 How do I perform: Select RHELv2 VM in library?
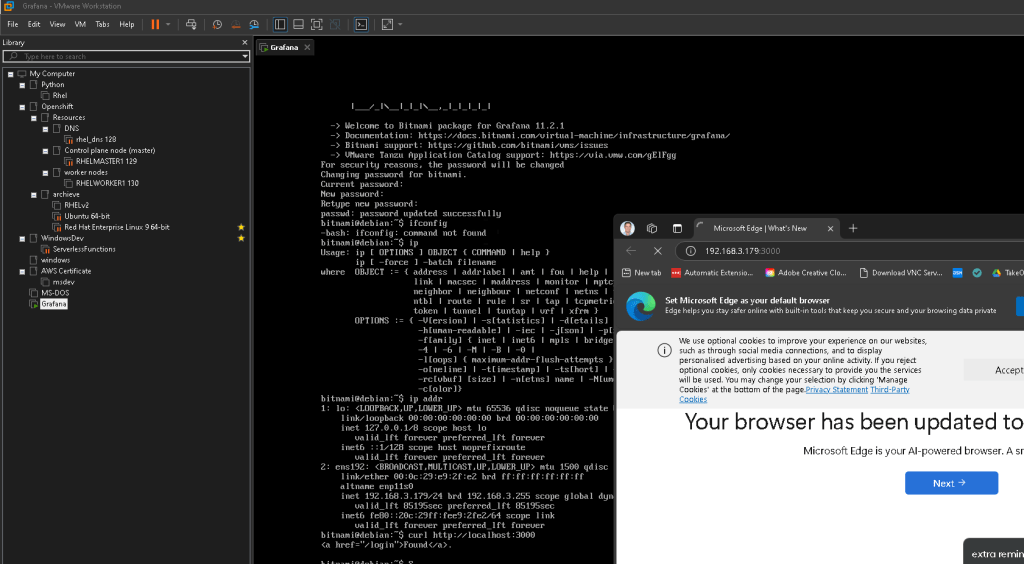(76, 205)
